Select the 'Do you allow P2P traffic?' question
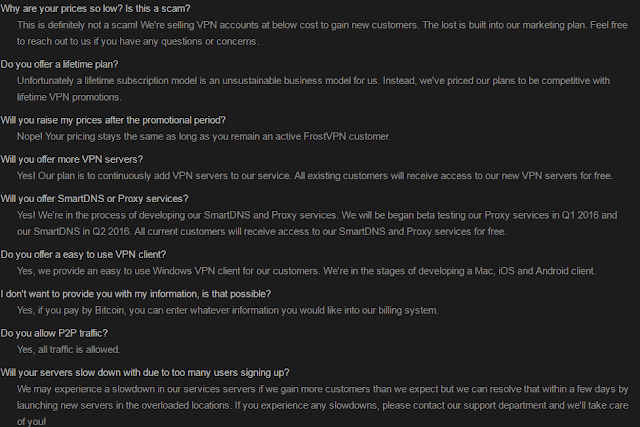 pyautogui.click(x=54, y=334)
